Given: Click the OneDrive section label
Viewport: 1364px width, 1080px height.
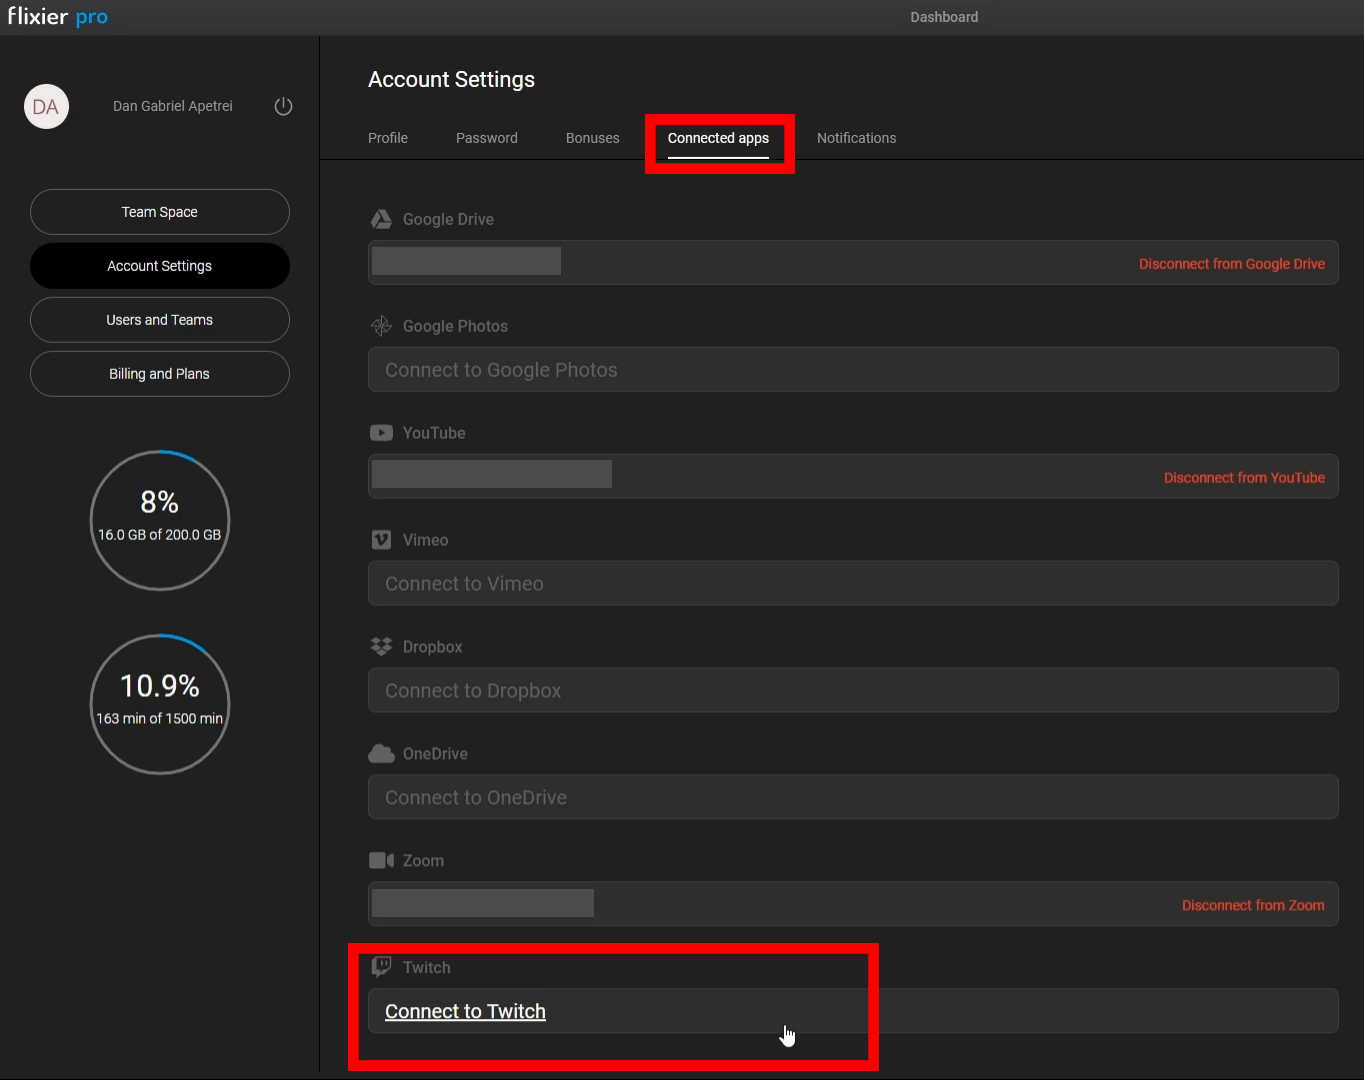Looking at the screenshot, I should tap(435, 754).
